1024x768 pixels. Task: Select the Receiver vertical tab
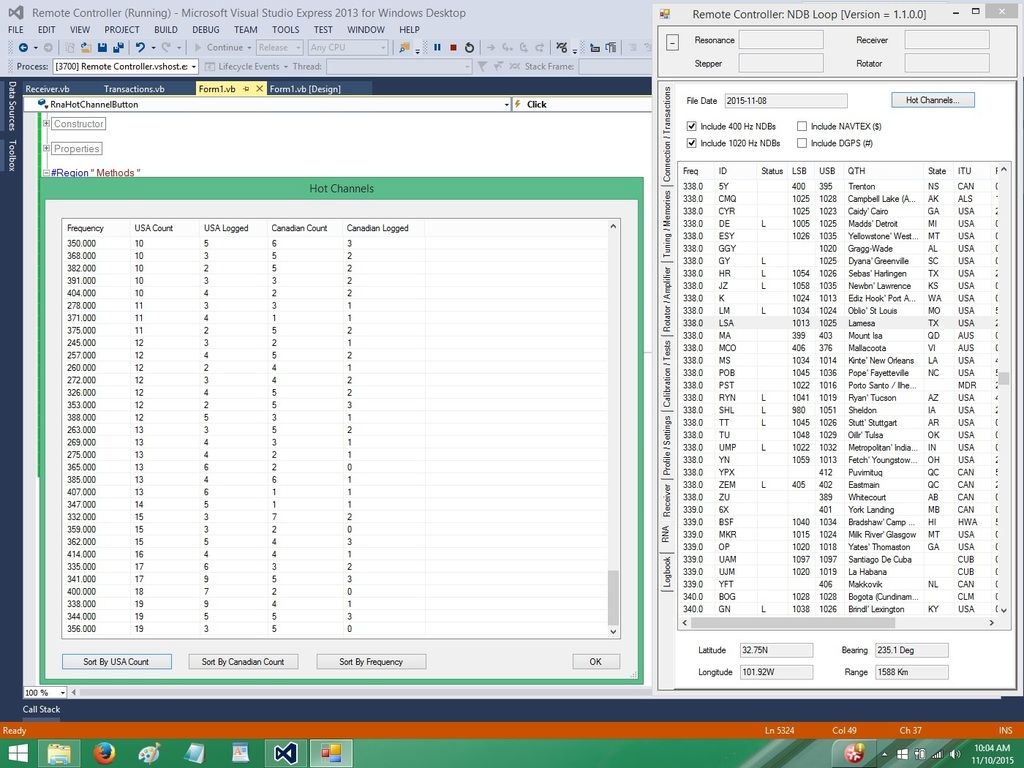[667, 500]
